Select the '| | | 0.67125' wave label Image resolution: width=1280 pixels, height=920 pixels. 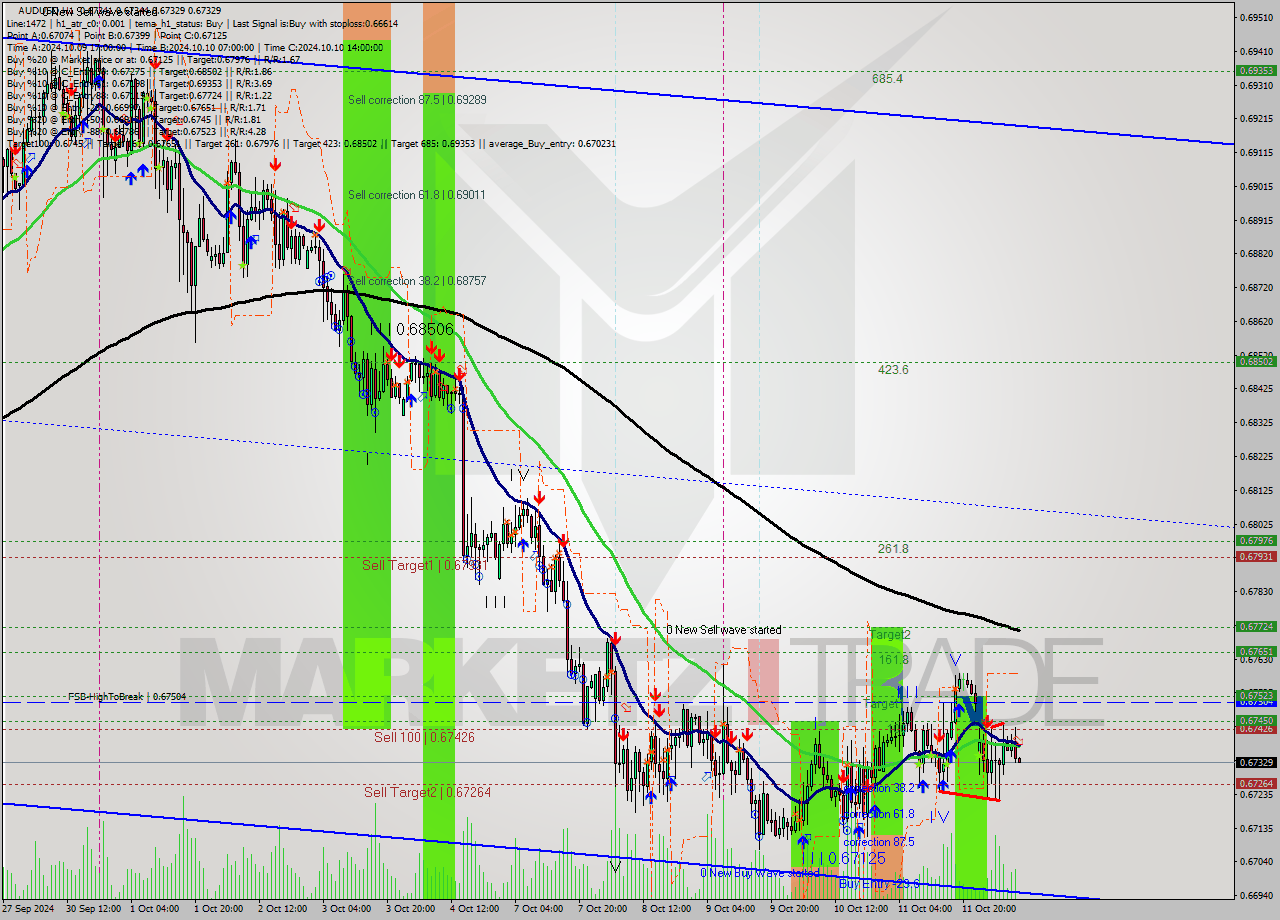[842, 859]
